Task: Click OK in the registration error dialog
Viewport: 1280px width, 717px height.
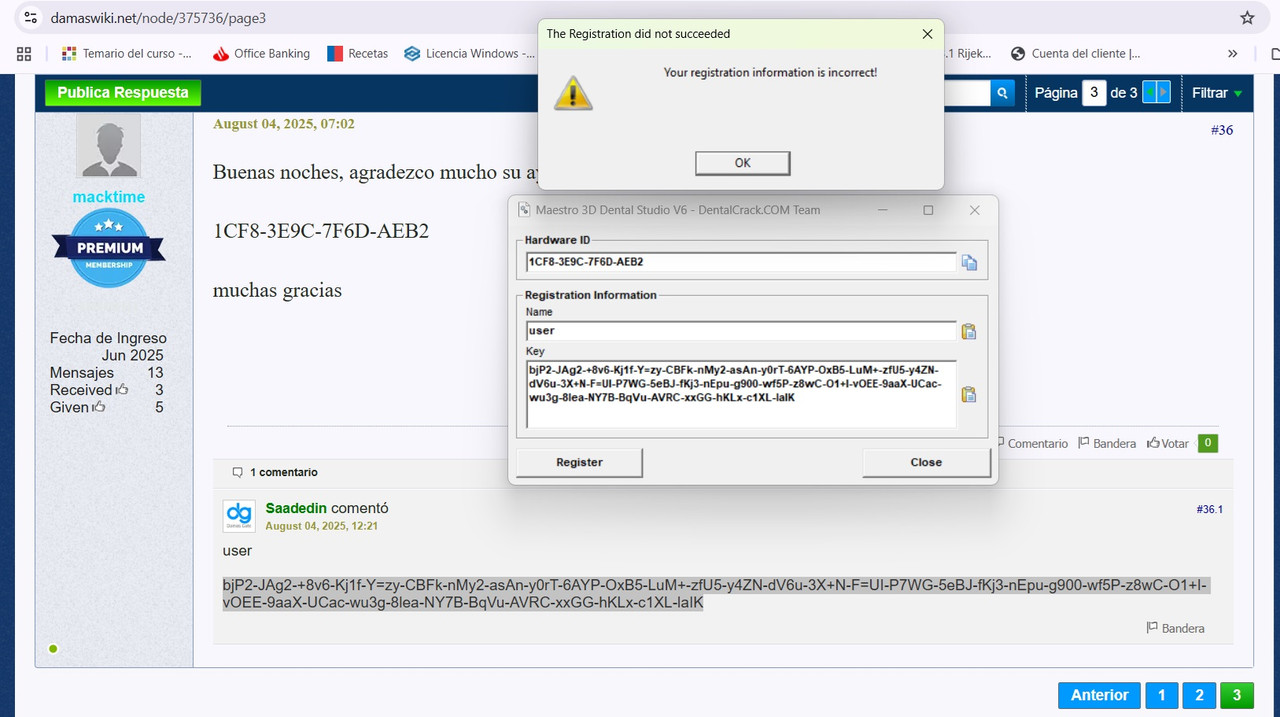Action: click(x=742, y=163)
